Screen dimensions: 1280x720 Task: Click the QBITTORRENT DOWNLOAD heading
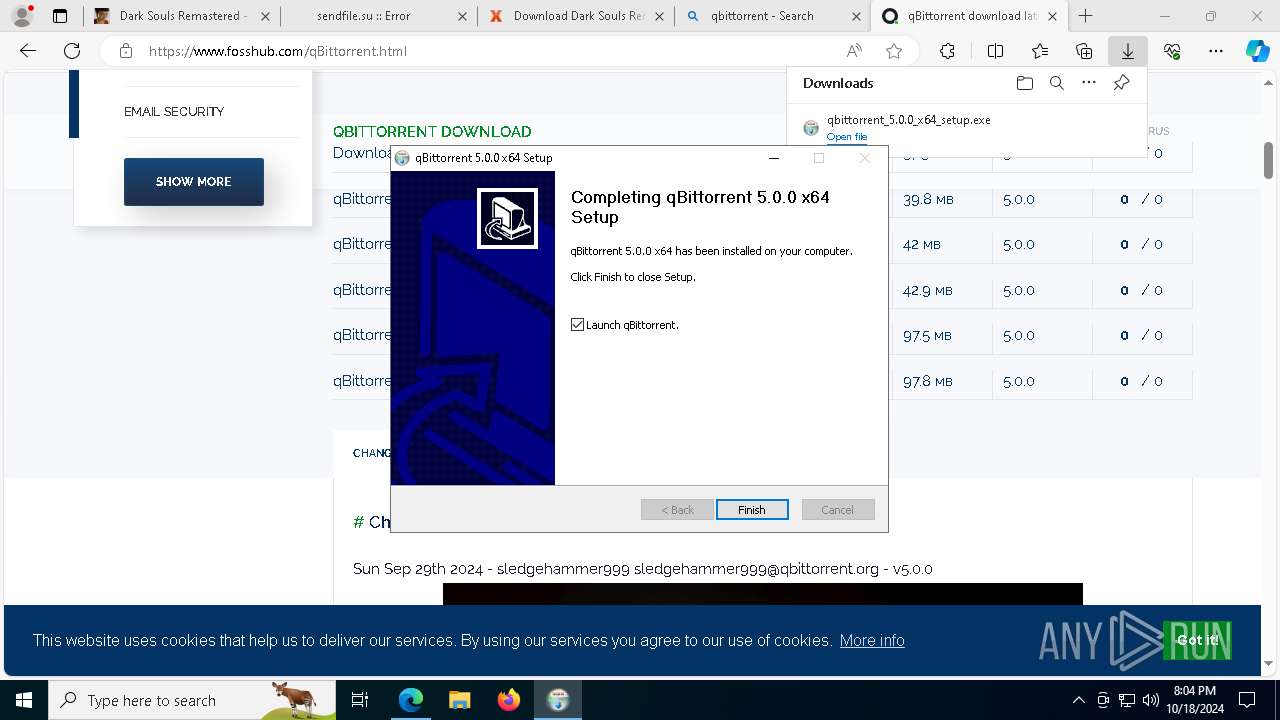point(432,131)
